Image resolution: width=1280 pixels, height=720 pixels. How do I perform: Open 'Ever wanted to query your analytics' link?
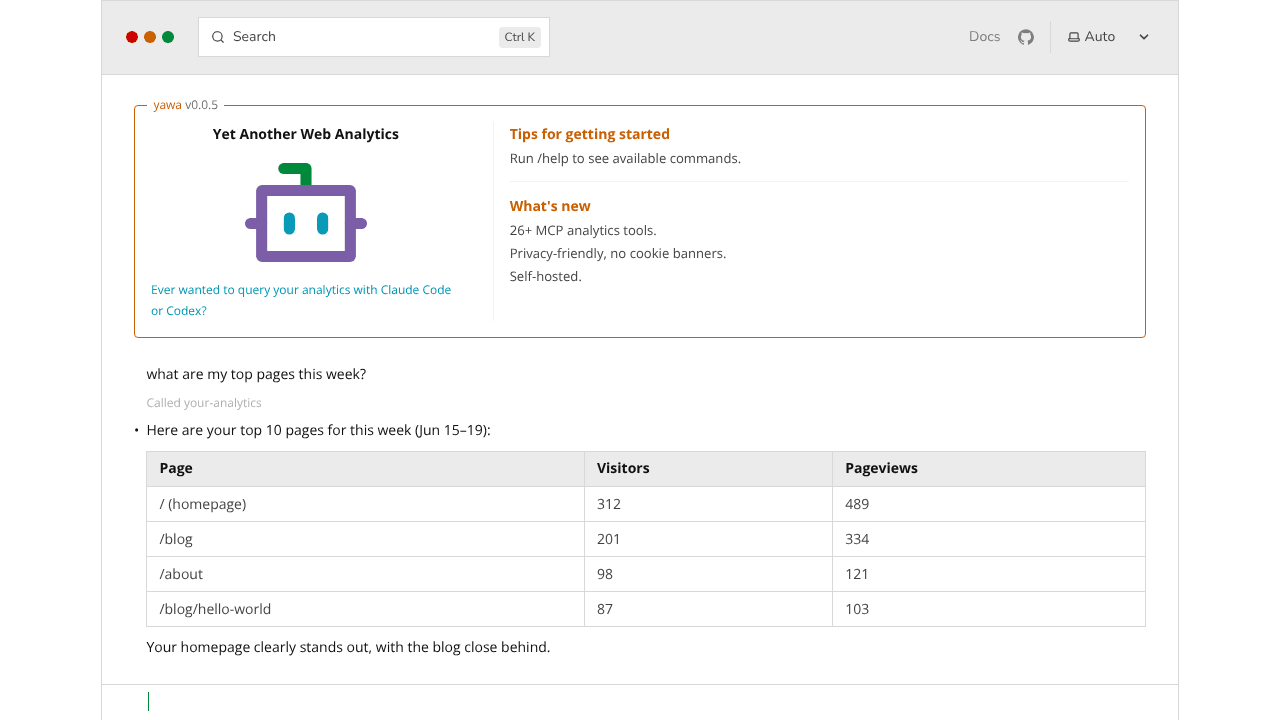pyautogui.click(x=301, y=300)
